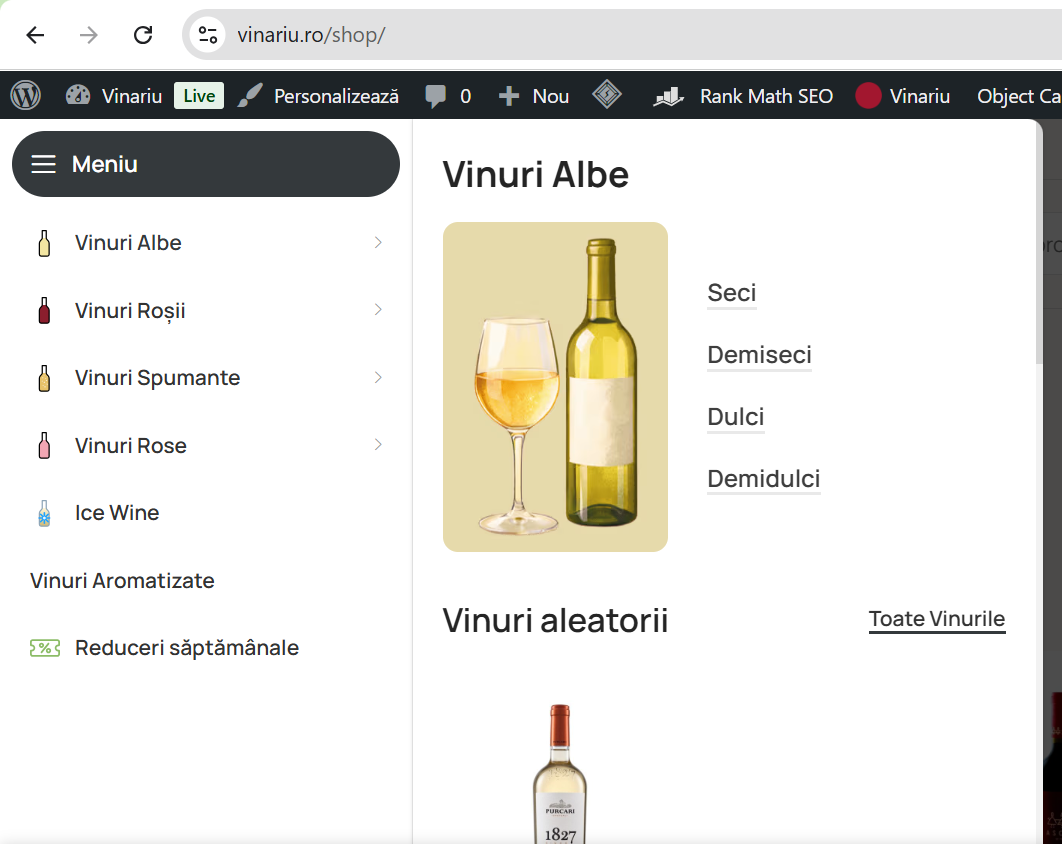Click the browser back arrow
This screenshot has width=1062, height=854.
tap(35, 35)
